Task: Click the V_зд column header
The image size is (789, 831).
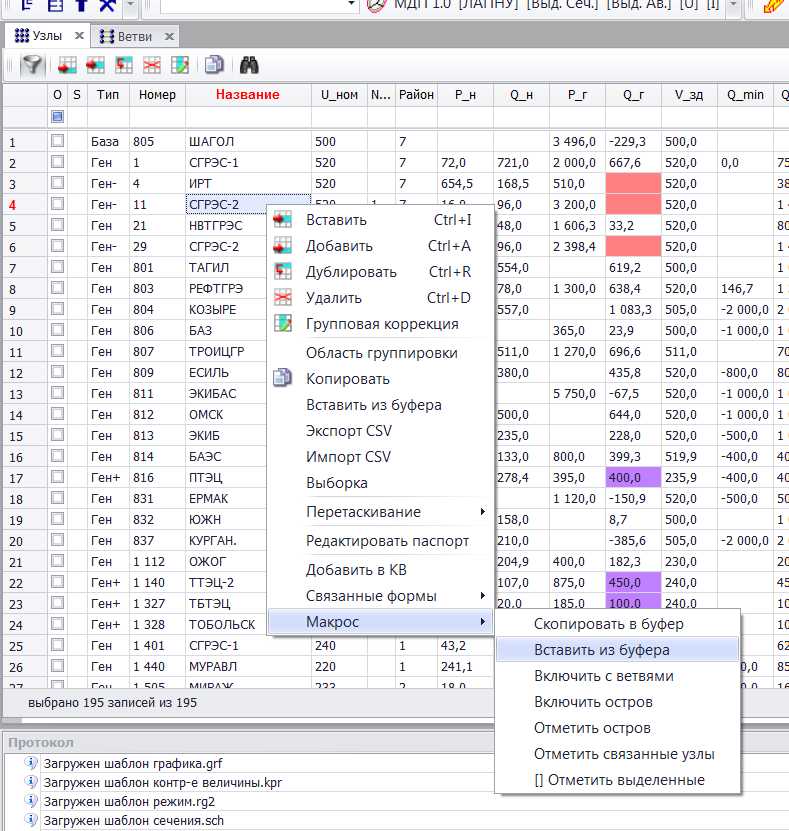Action: (689, 95)
